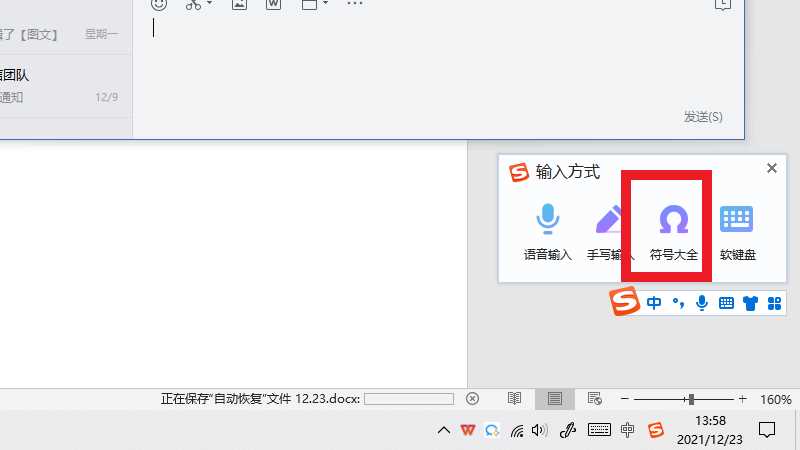800x450 pixels.
Task: Click microphone icon on Sogou IME bar
Action: [x=702, y=303]
